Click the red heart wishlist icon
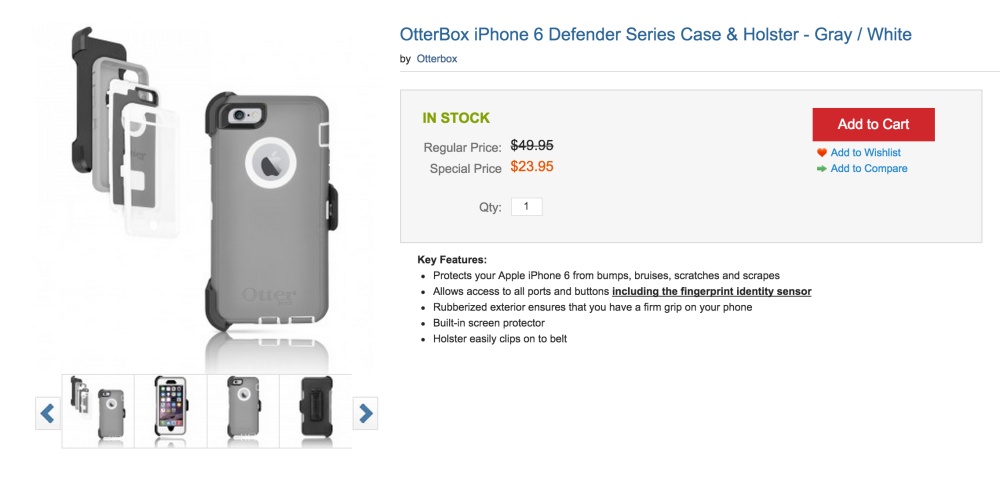The image size is (1000, 481). point(822,153)
